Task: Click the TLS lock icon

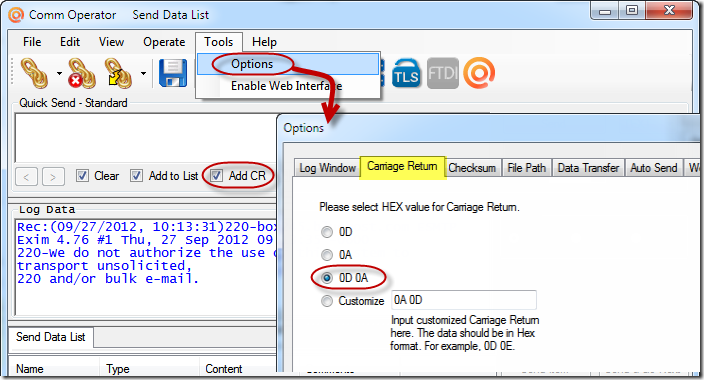Action: (x=406, y=73)
